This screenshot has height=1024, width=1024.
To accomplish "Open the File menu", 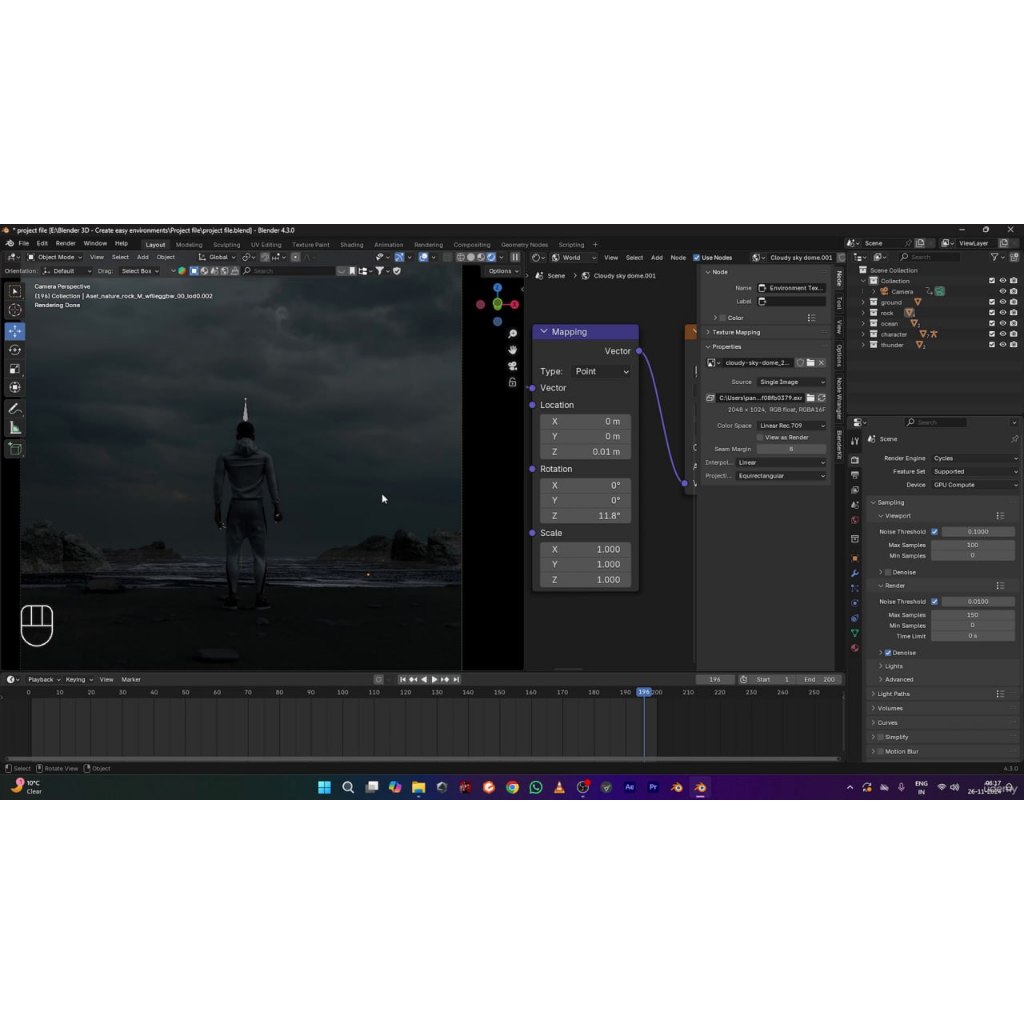I will (24, 244).
